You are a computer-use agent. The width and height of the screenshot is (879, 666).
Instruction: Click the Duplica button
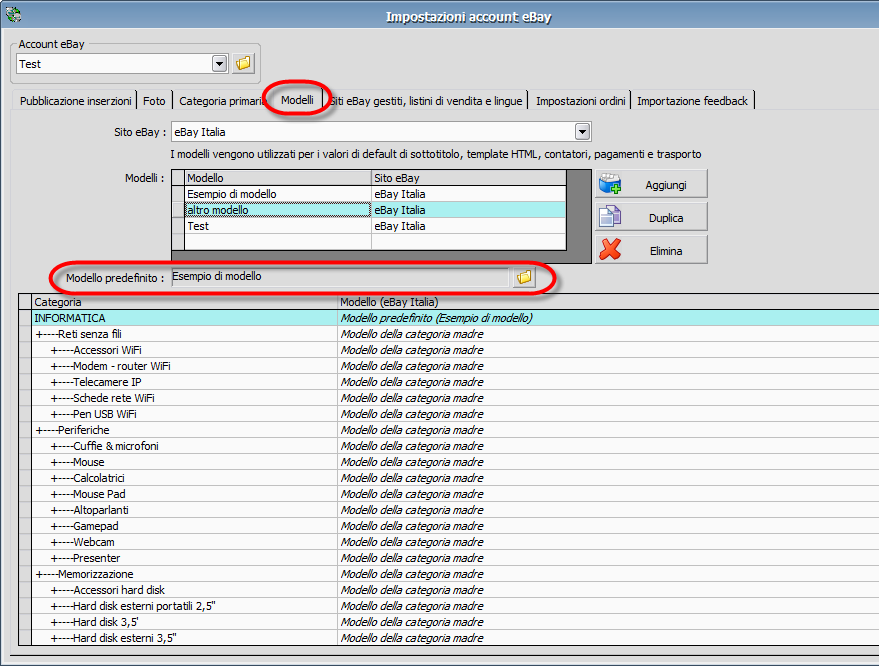pyautogui.click(x=651, y=217)
